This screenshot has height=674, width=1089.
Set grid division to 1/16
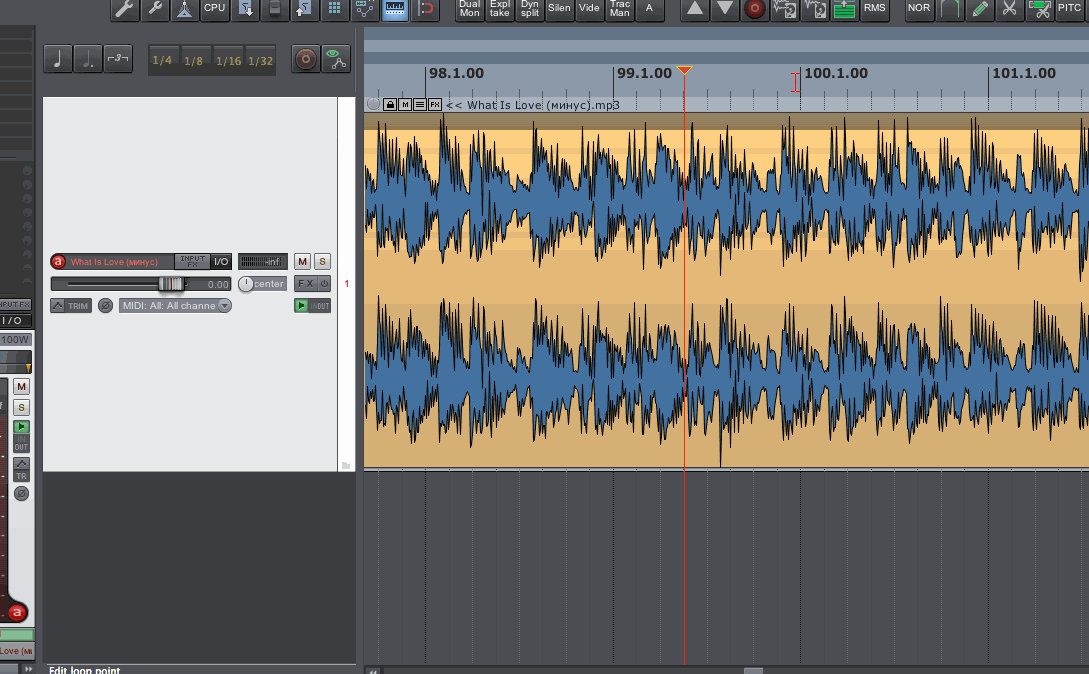click(x=229, y=60)
